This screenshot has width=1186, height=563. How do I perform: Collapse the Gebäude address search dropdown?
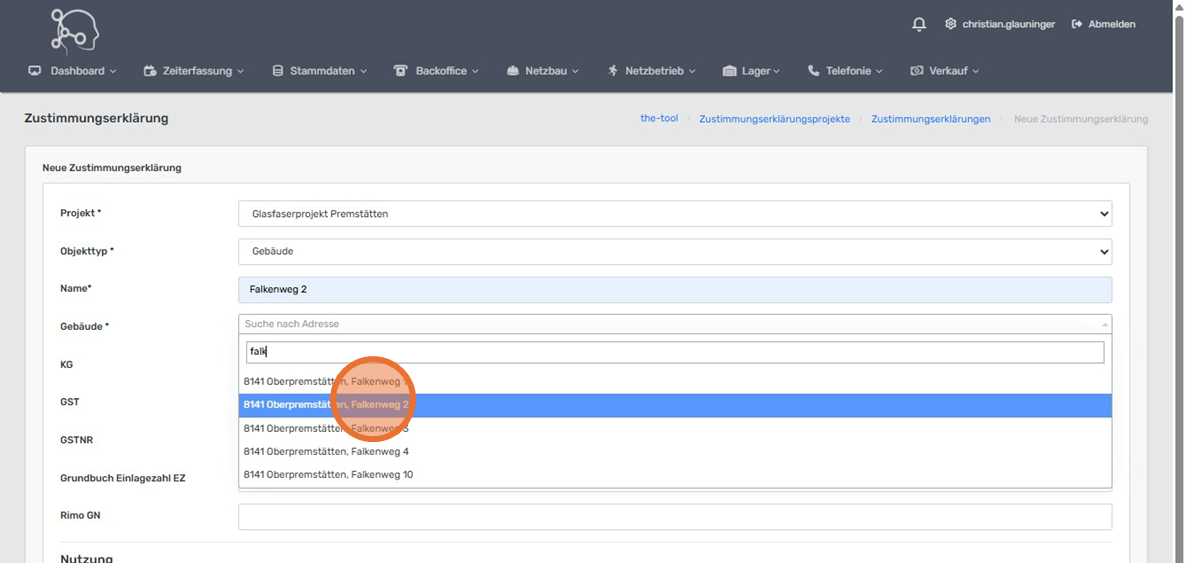[1104, 324]
